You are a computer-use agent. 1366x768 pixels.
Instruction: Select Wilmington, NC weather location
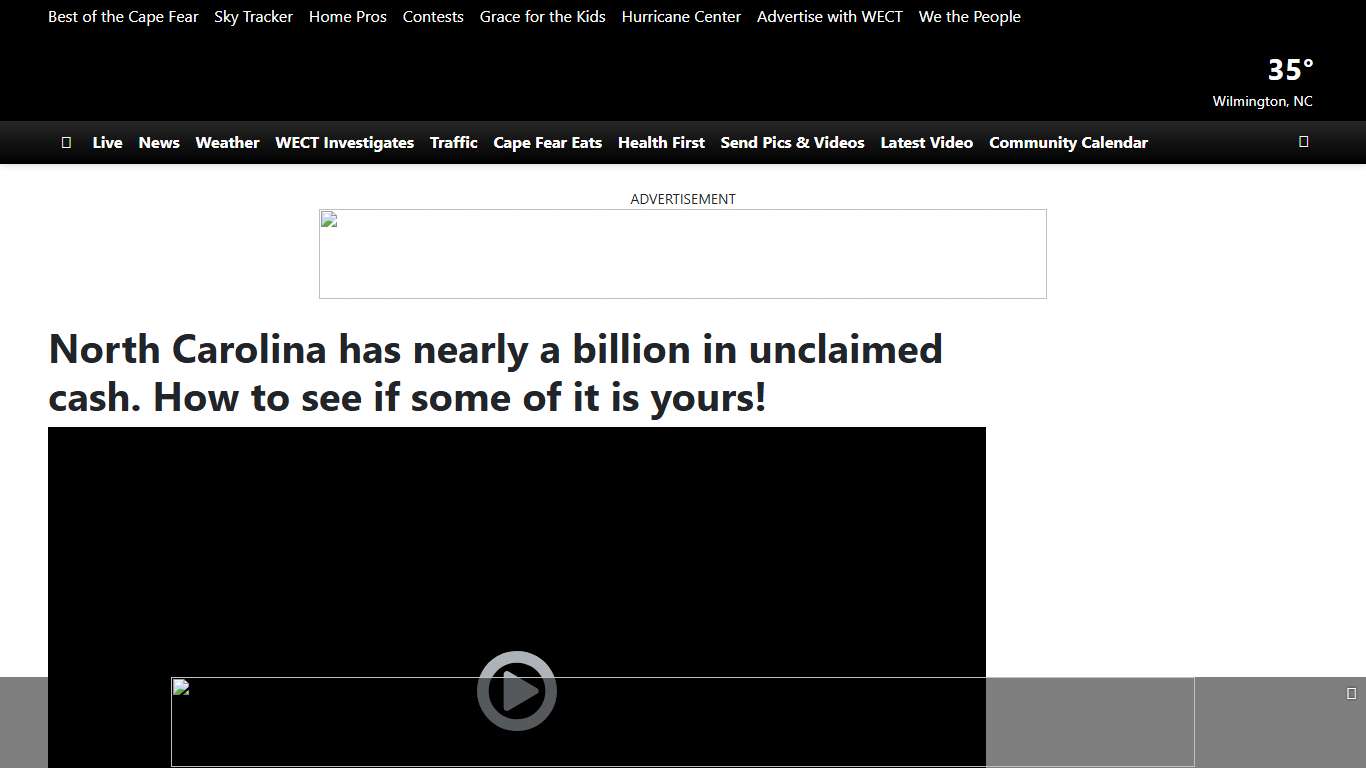(1262, 101)
